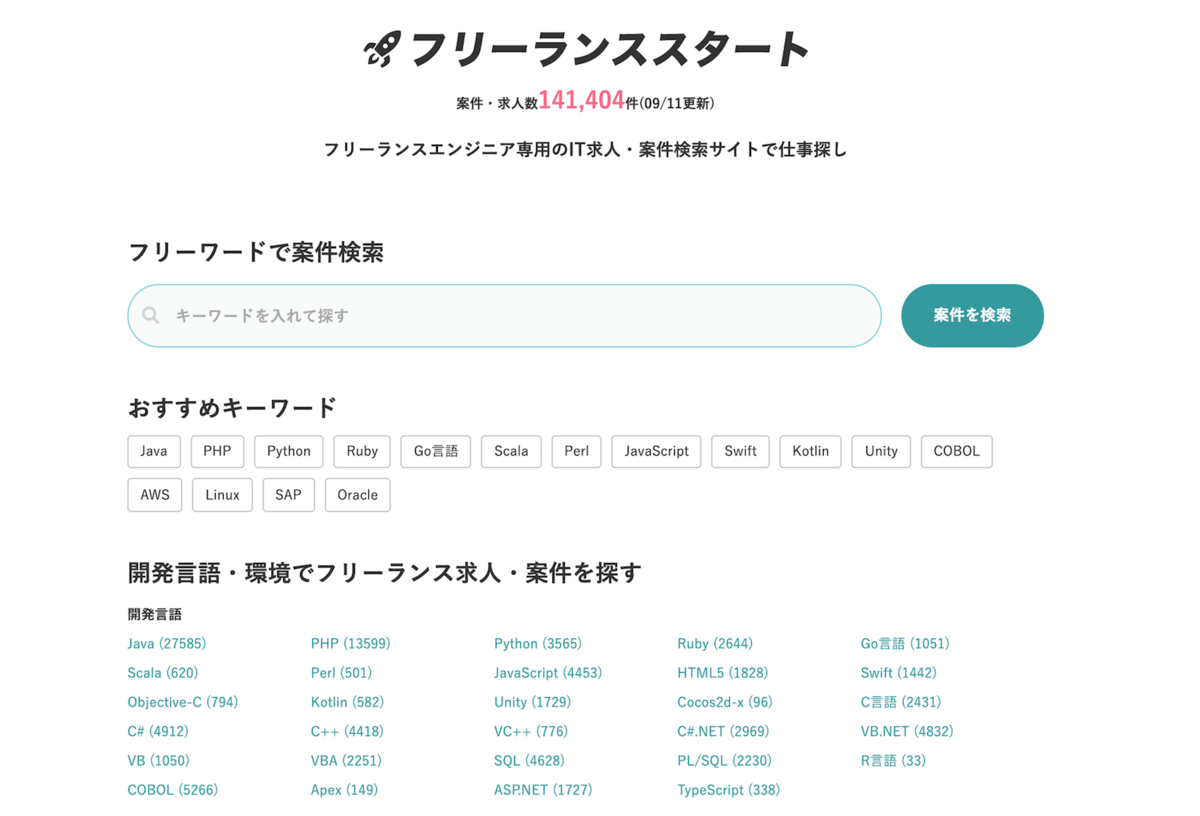Screen dimensions: 1200x816
Task: Open the Swift (1442) link
Action: [x=899, y=673]
